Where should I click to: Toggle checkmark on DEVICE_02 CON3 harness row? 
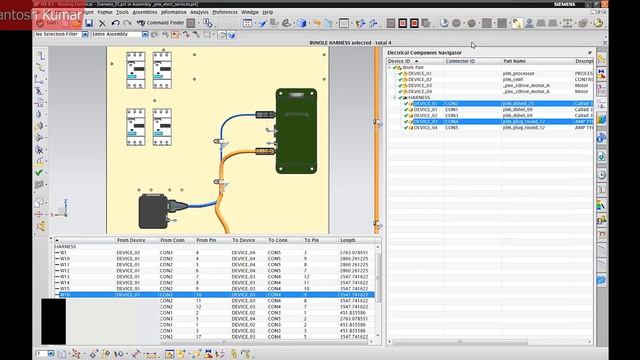[406, 116]
